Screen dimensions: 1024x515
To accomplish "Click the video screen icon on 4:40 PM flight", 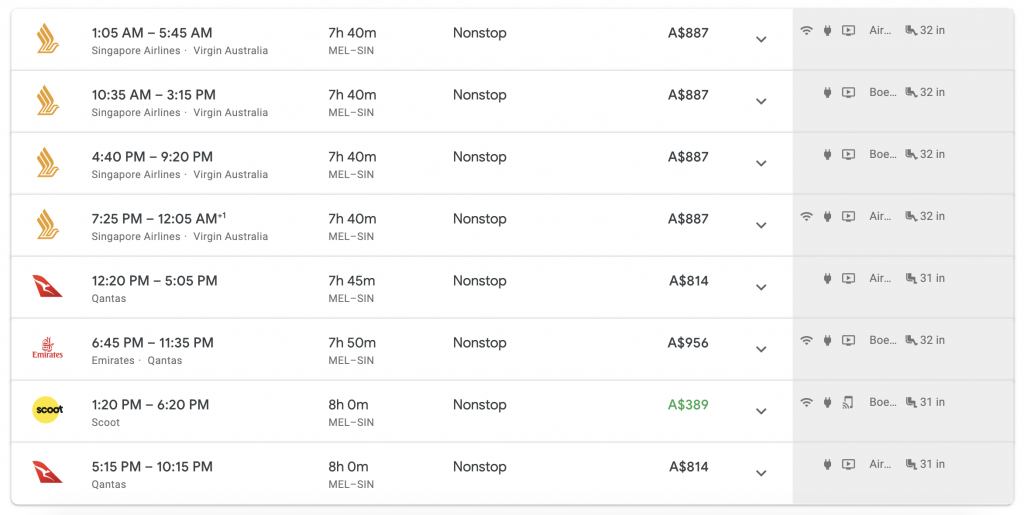I will pyautogui.click(x=848, y=154).
